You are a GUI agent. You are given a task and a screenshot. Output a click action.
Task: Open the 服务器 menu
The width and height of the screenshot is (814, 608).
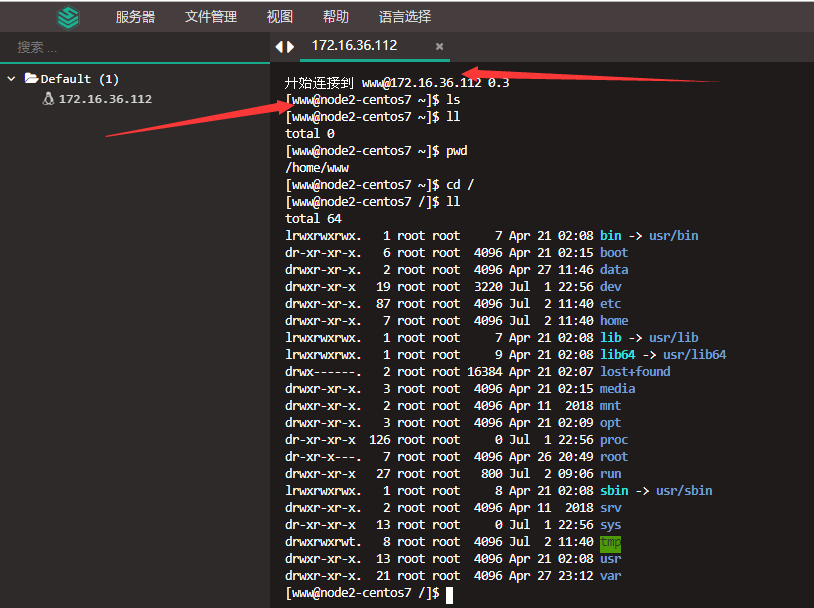[135, 17]
